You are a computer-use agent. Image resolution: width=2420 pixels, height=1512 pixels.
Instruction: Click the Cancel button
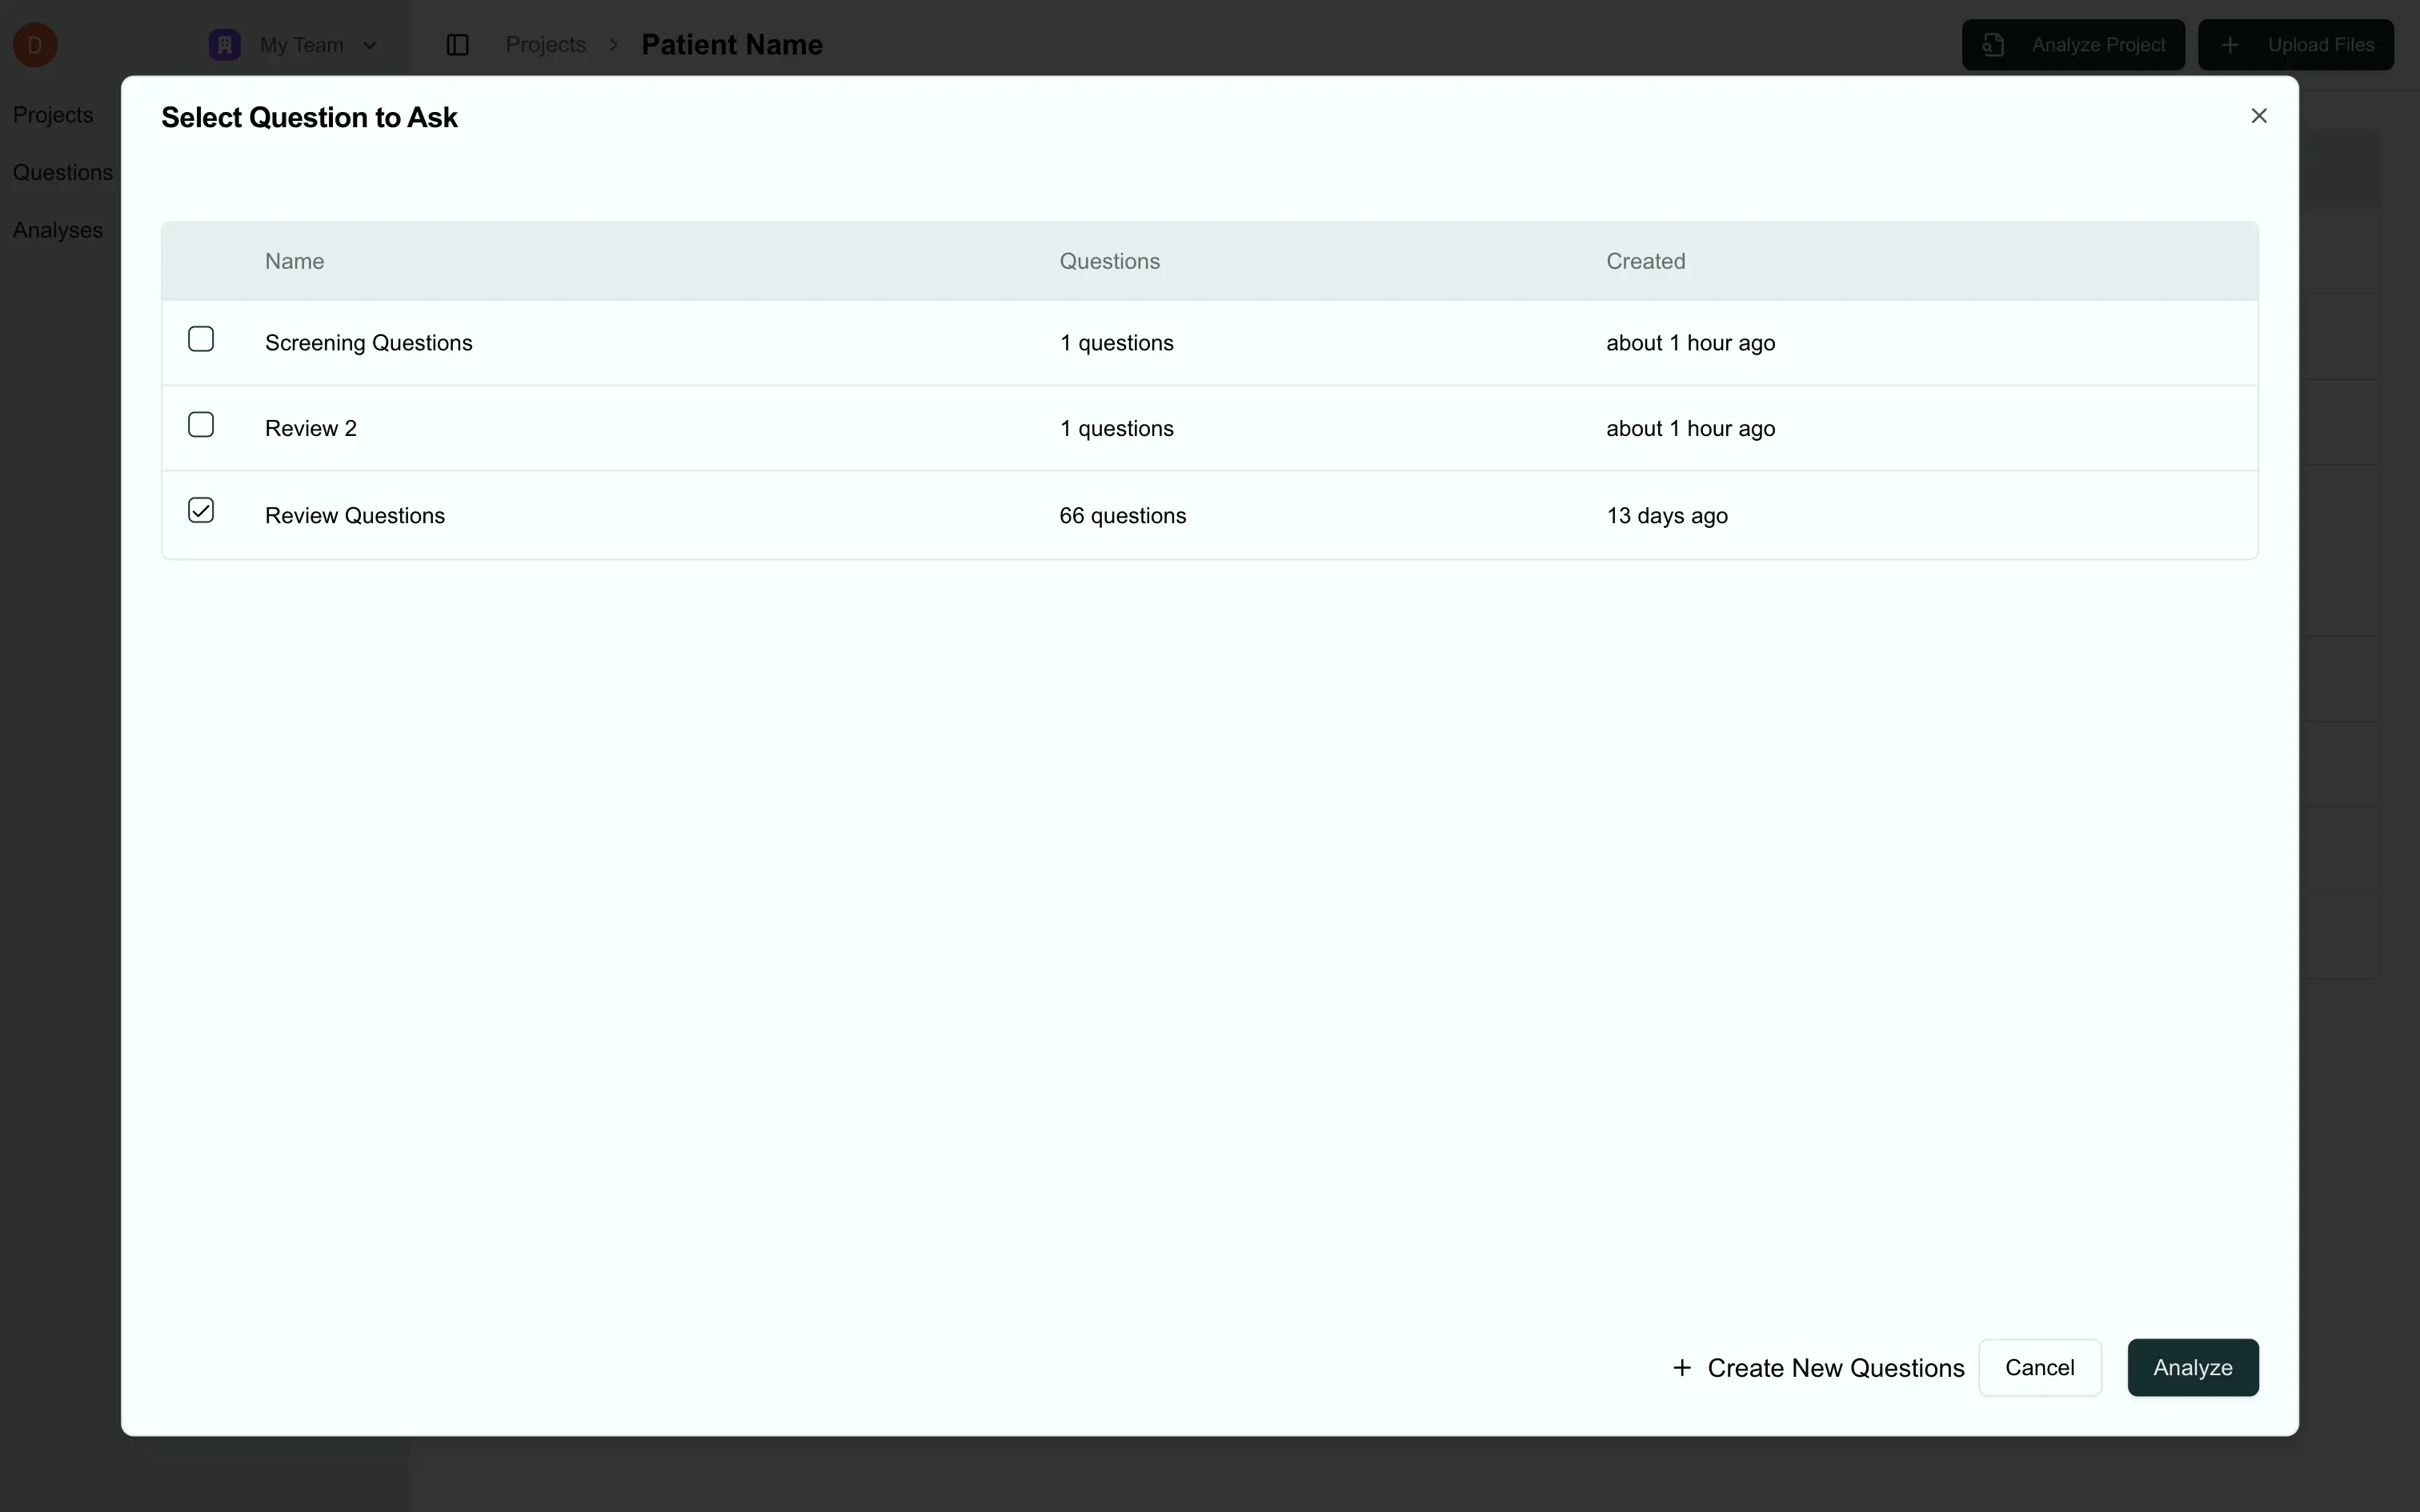(x=2039, y=1367)
